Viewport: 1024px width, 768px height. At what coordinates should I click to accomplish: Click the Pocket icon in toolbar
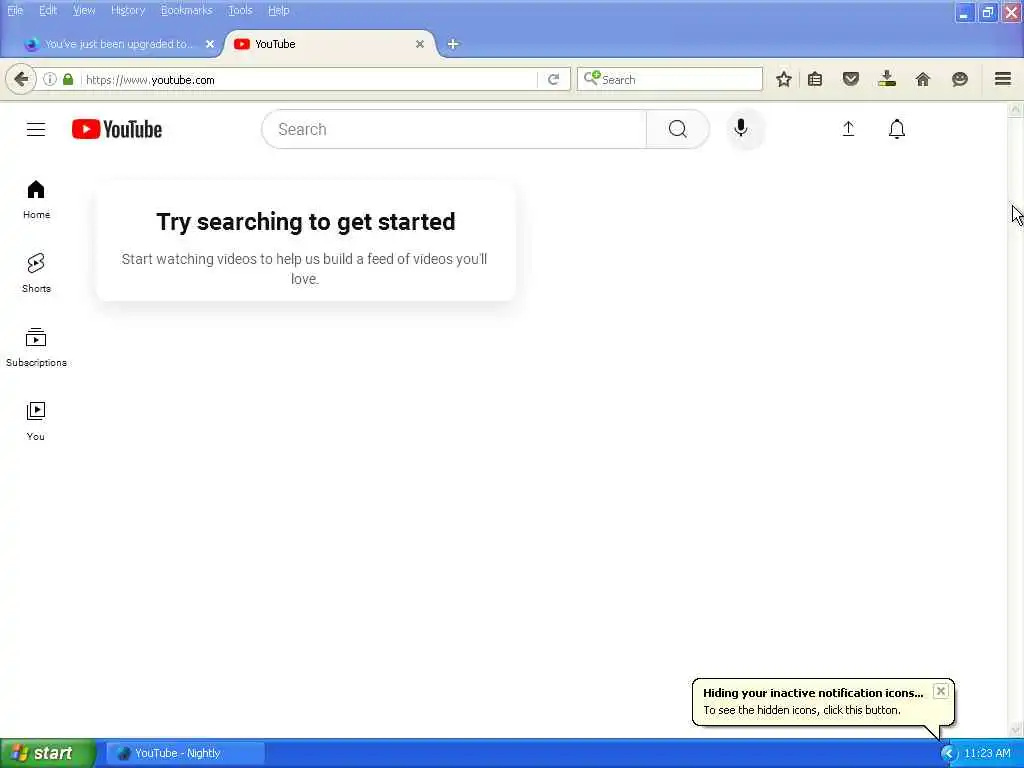point(850,80)
